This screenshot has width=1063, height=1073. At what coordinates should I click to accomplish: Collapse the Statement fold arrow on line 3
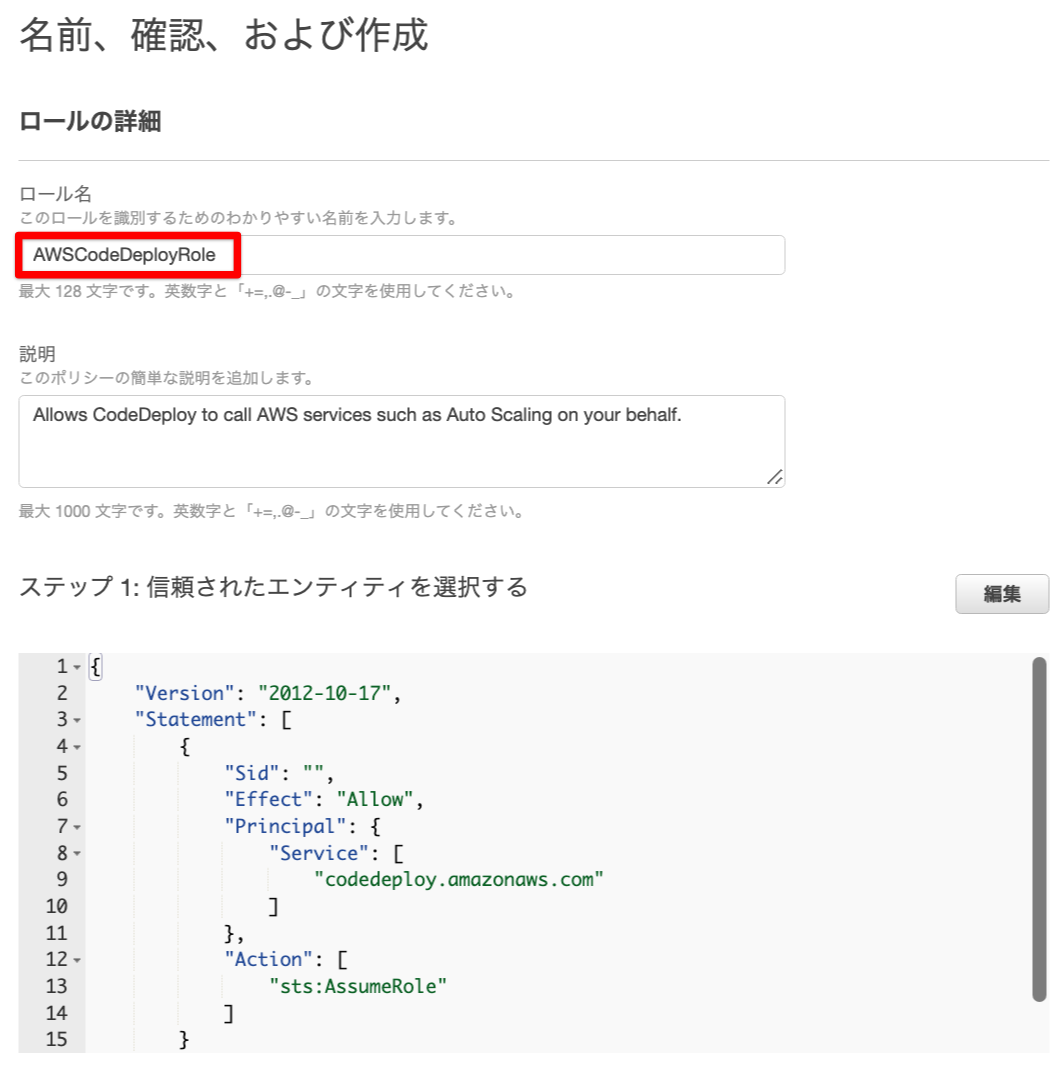point(77,720)
